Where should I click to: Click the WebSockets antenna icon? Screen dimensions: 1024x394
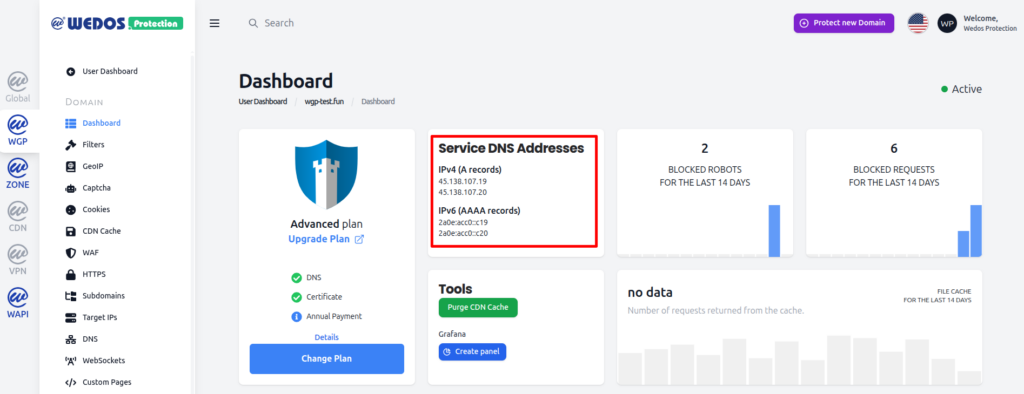[x=71, y=361]
